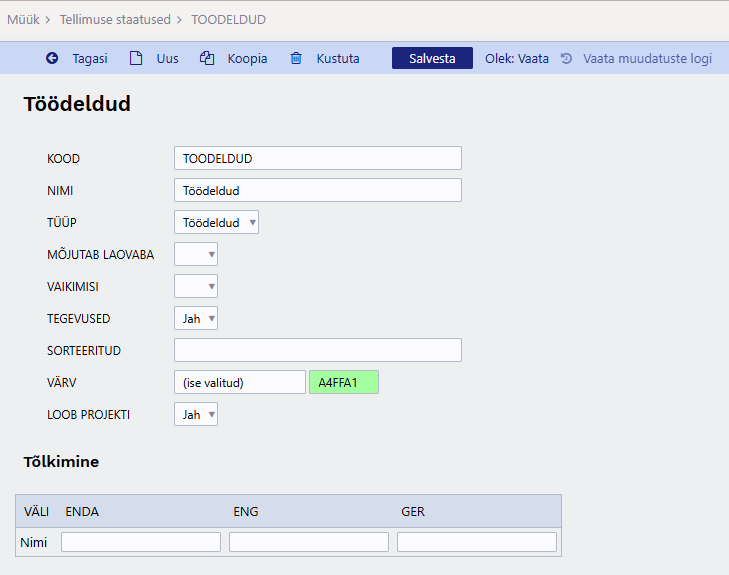Click the KOOD input field
This screenshot has width=729, height=575.
click(317, 158)
